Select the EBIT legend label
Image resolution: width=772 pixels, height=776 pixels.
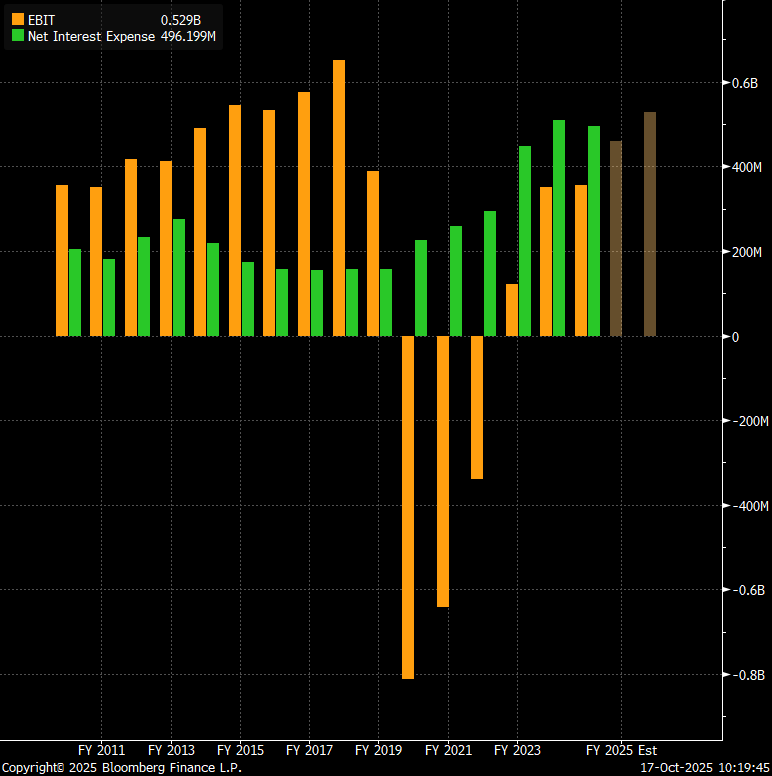[x=41, y=20]
